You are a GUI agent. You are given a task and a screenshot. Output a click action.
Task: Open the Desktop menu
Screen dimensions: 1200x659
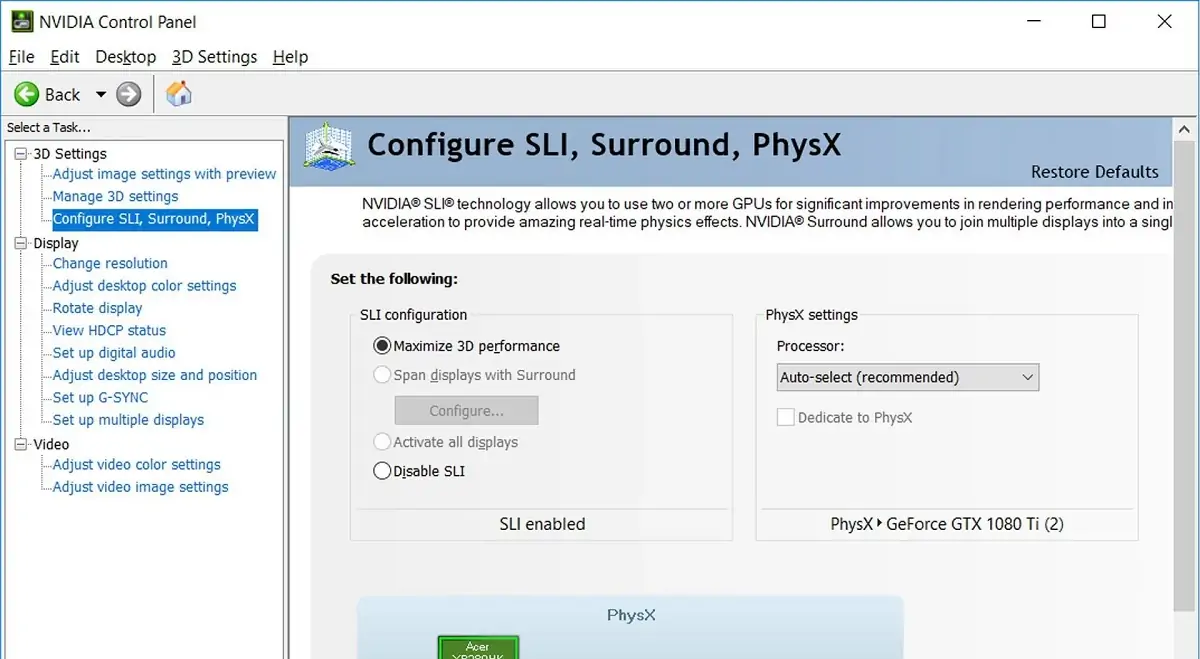[126, 57]
